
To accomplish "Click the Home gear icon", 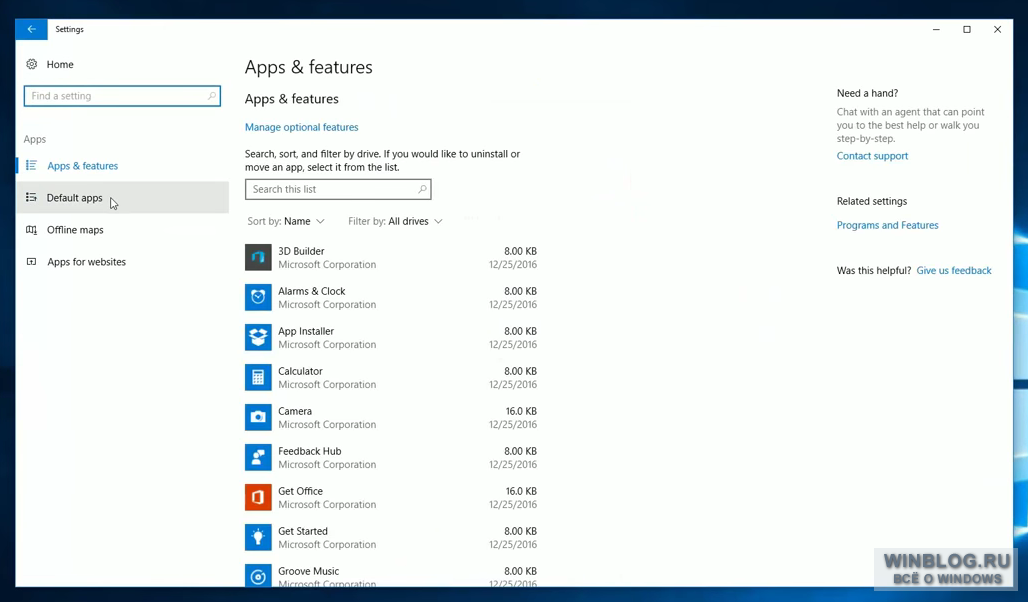I will (31, 64).
